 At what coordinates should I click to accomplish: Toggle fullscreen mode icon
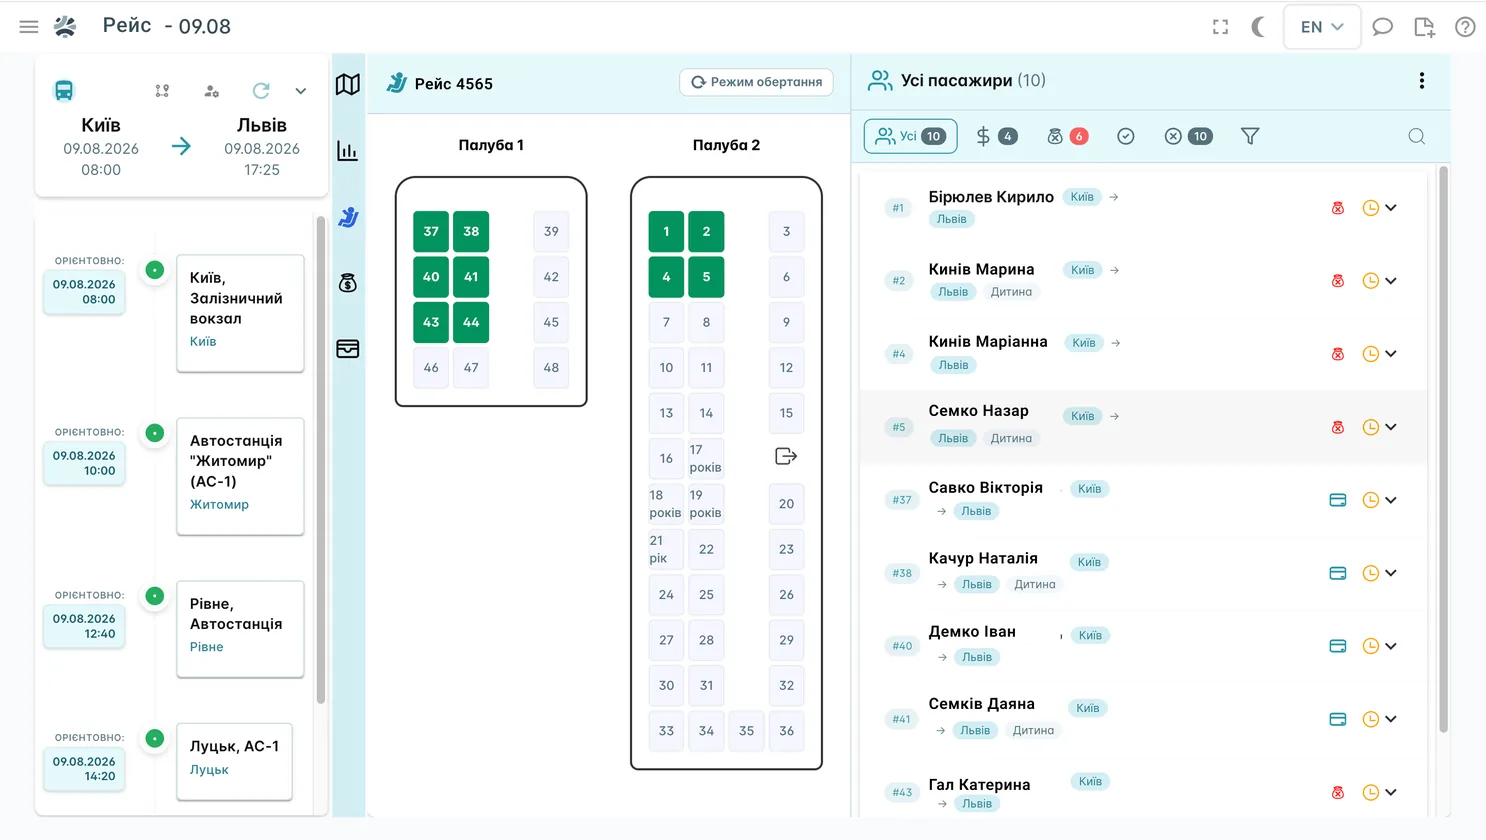[x=1220, y=27]
